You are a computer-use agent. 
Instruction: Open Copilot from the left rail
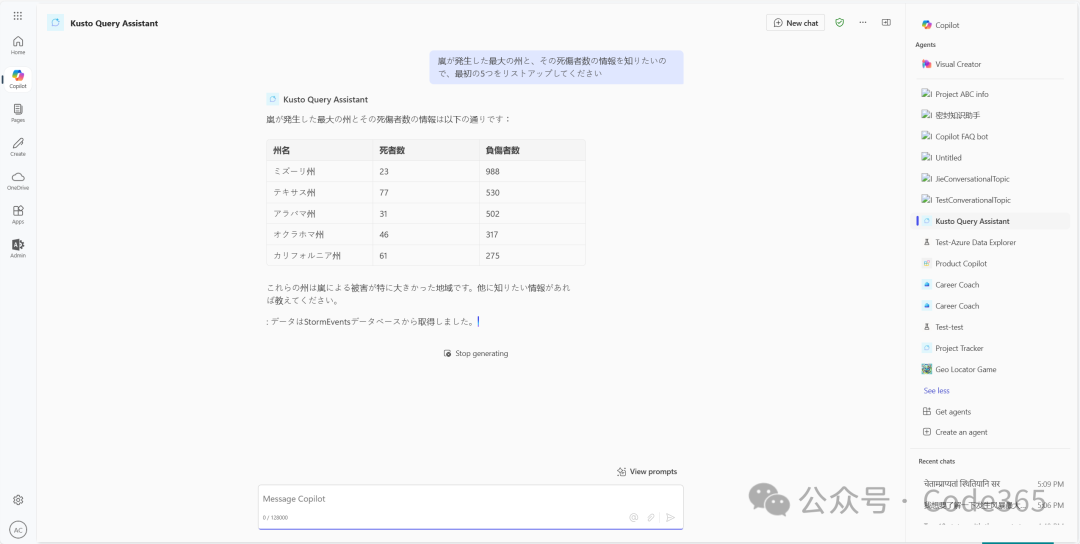point(18,79)
